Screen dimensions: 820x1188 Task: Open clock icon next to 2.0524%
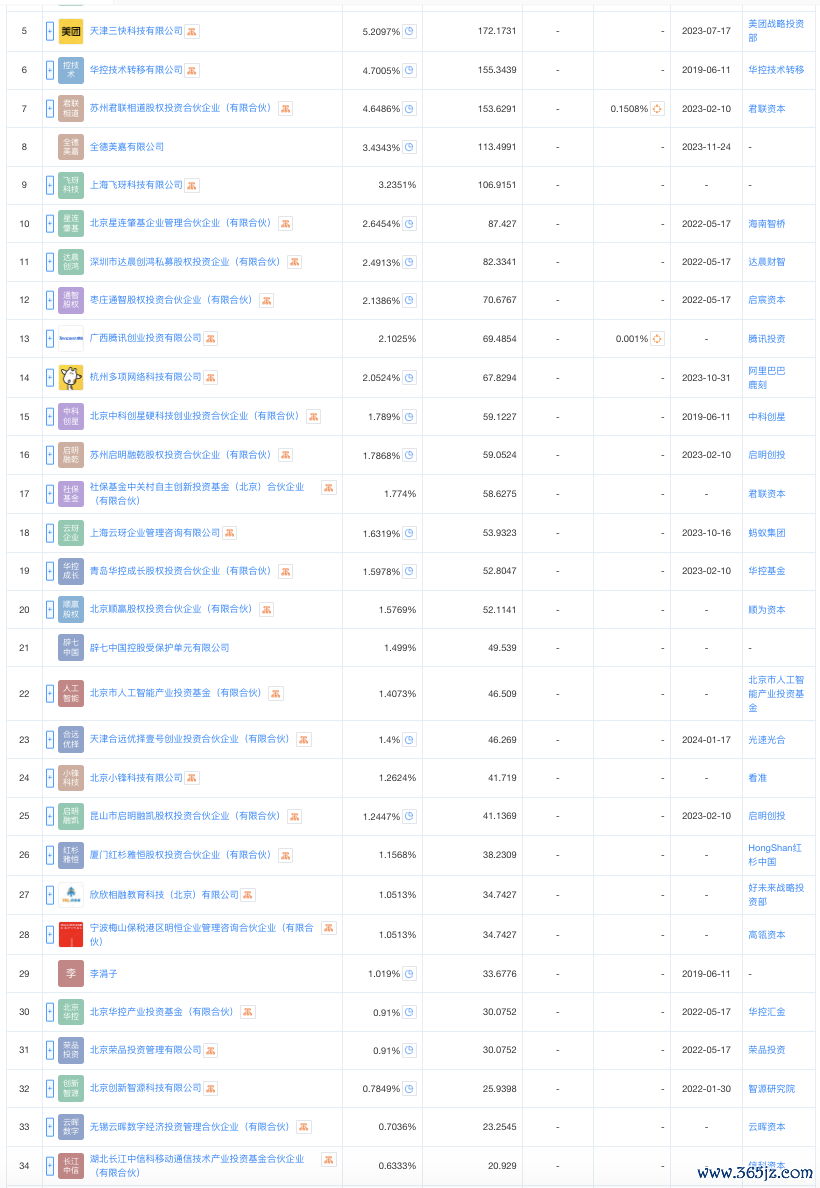tap(409, 378)
